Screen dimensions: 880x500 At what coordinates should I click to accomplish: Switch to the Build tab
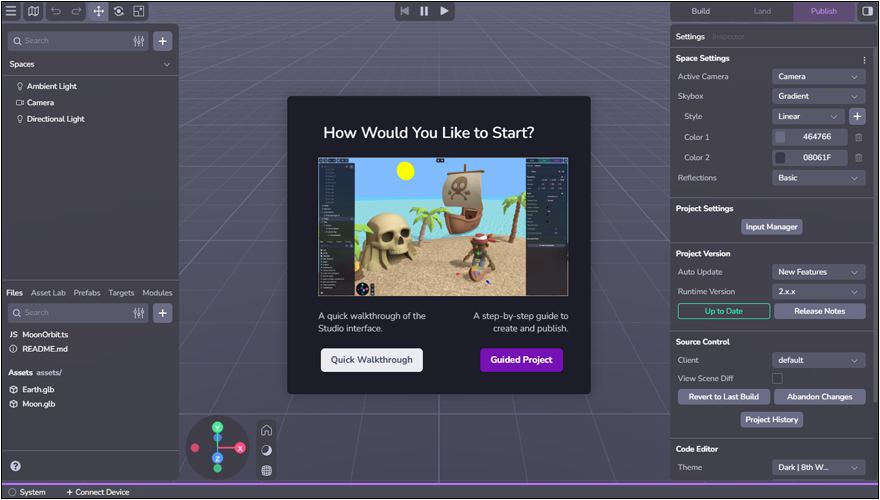point(701,11)
